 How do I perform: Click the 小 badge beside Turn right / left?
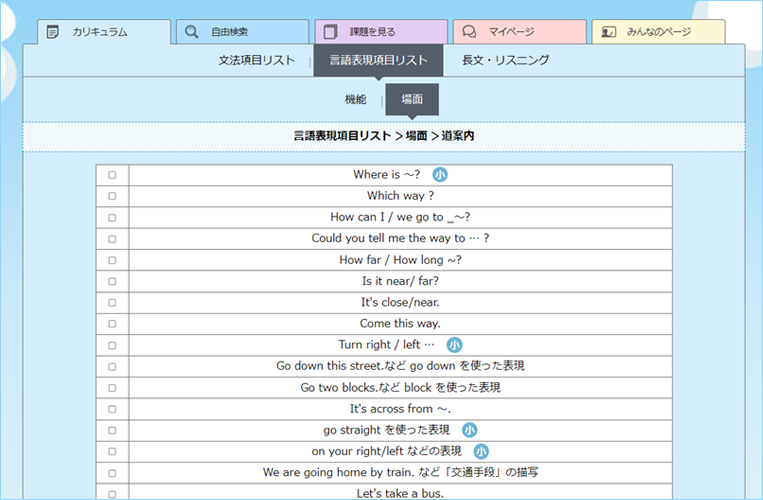click(x=454, y=345)
